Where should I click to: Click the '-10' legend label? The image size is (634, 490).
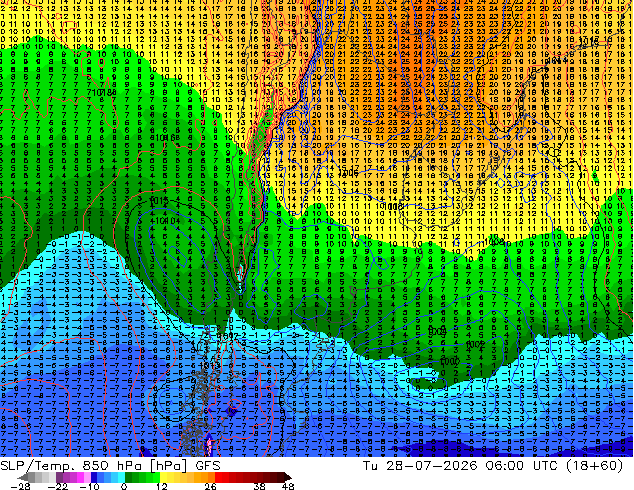[x=89, y=486]
